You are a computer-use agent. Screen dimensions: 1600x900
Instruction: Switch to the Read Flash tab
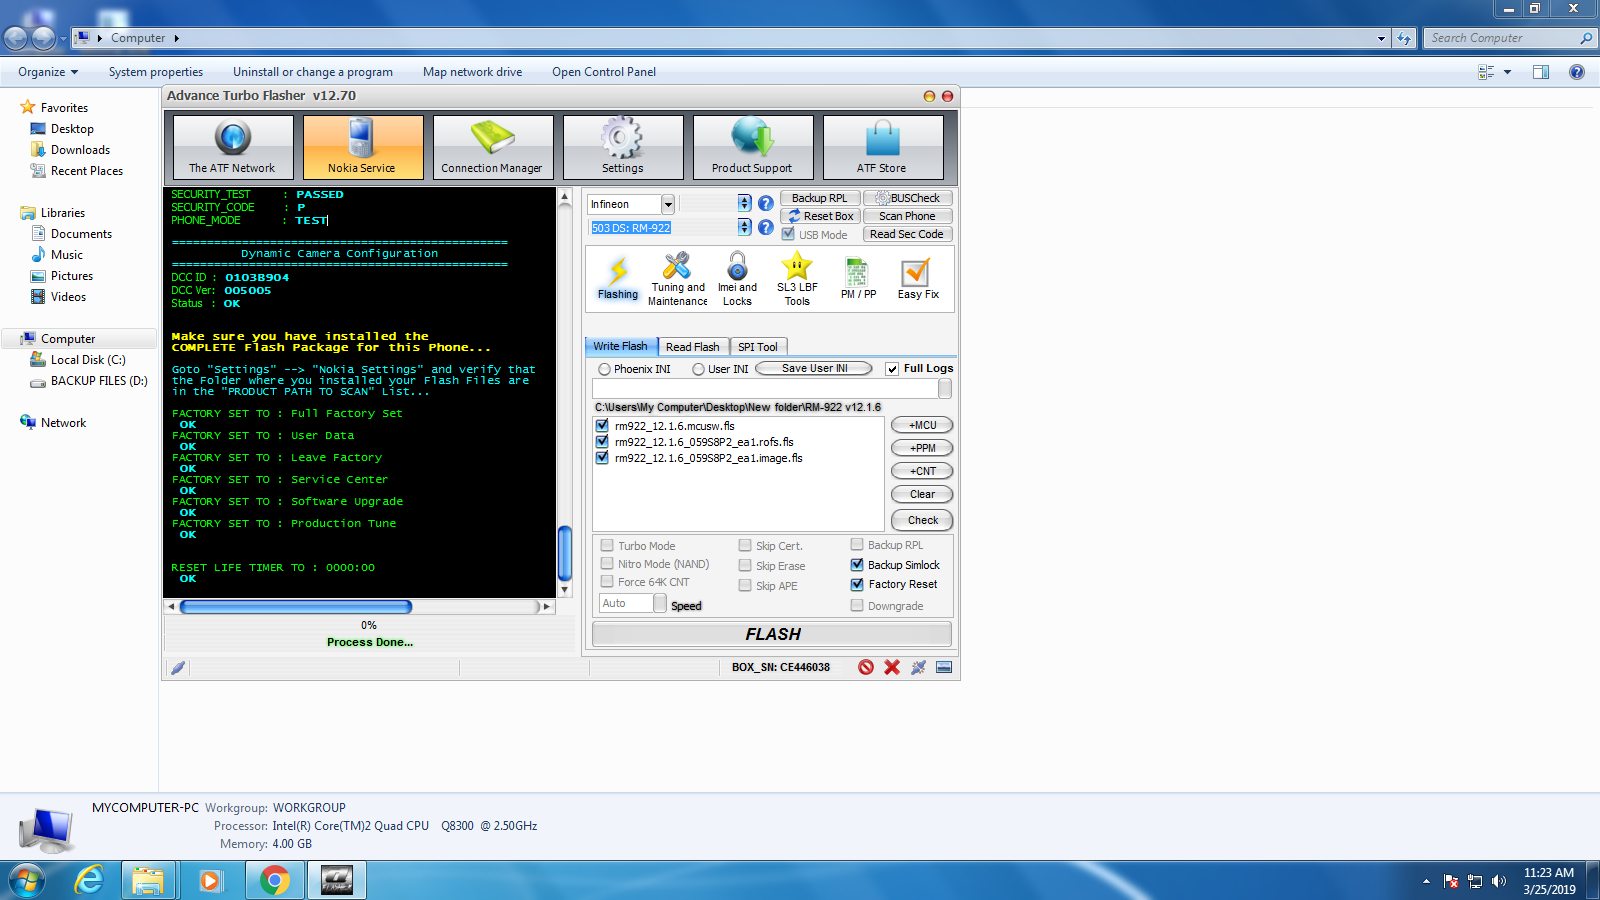point(692,347)
